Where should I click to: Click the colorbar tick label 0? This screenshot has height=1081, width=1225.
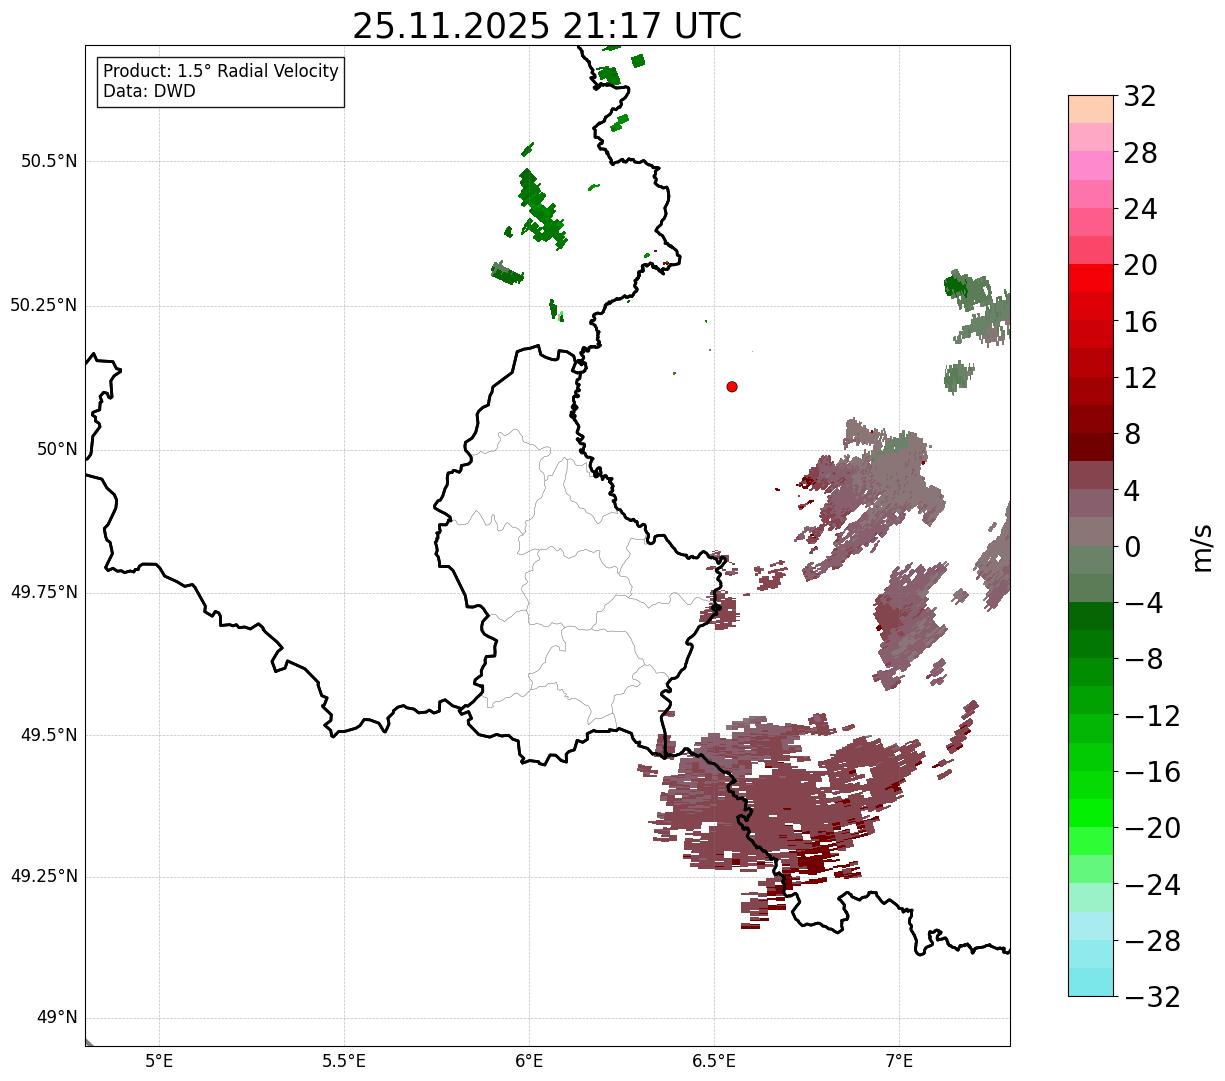[1132, 547]
